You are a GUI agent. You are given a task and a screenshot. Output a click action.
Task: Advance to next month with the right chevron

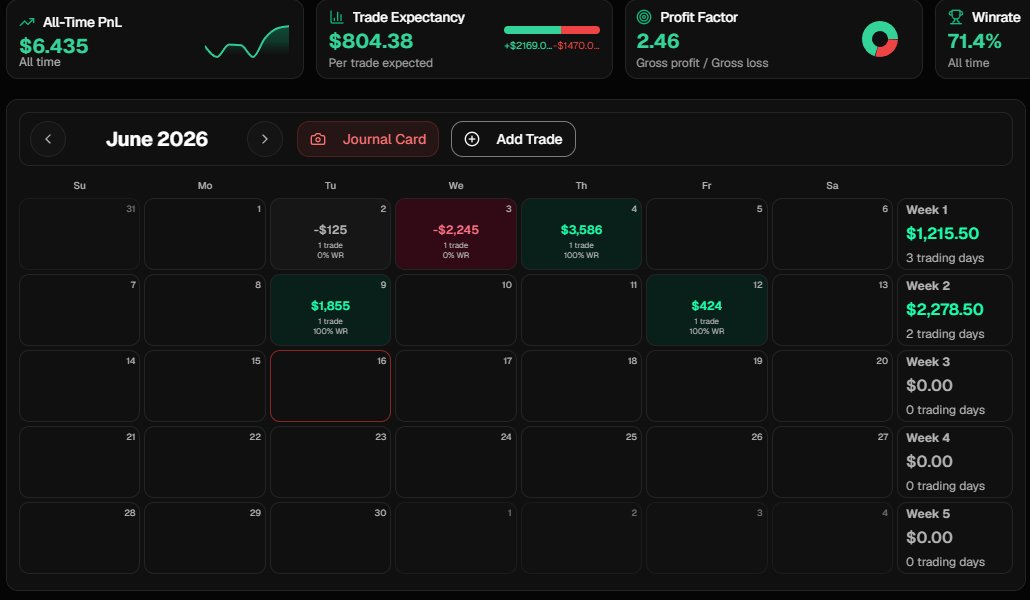click(265, 139)
